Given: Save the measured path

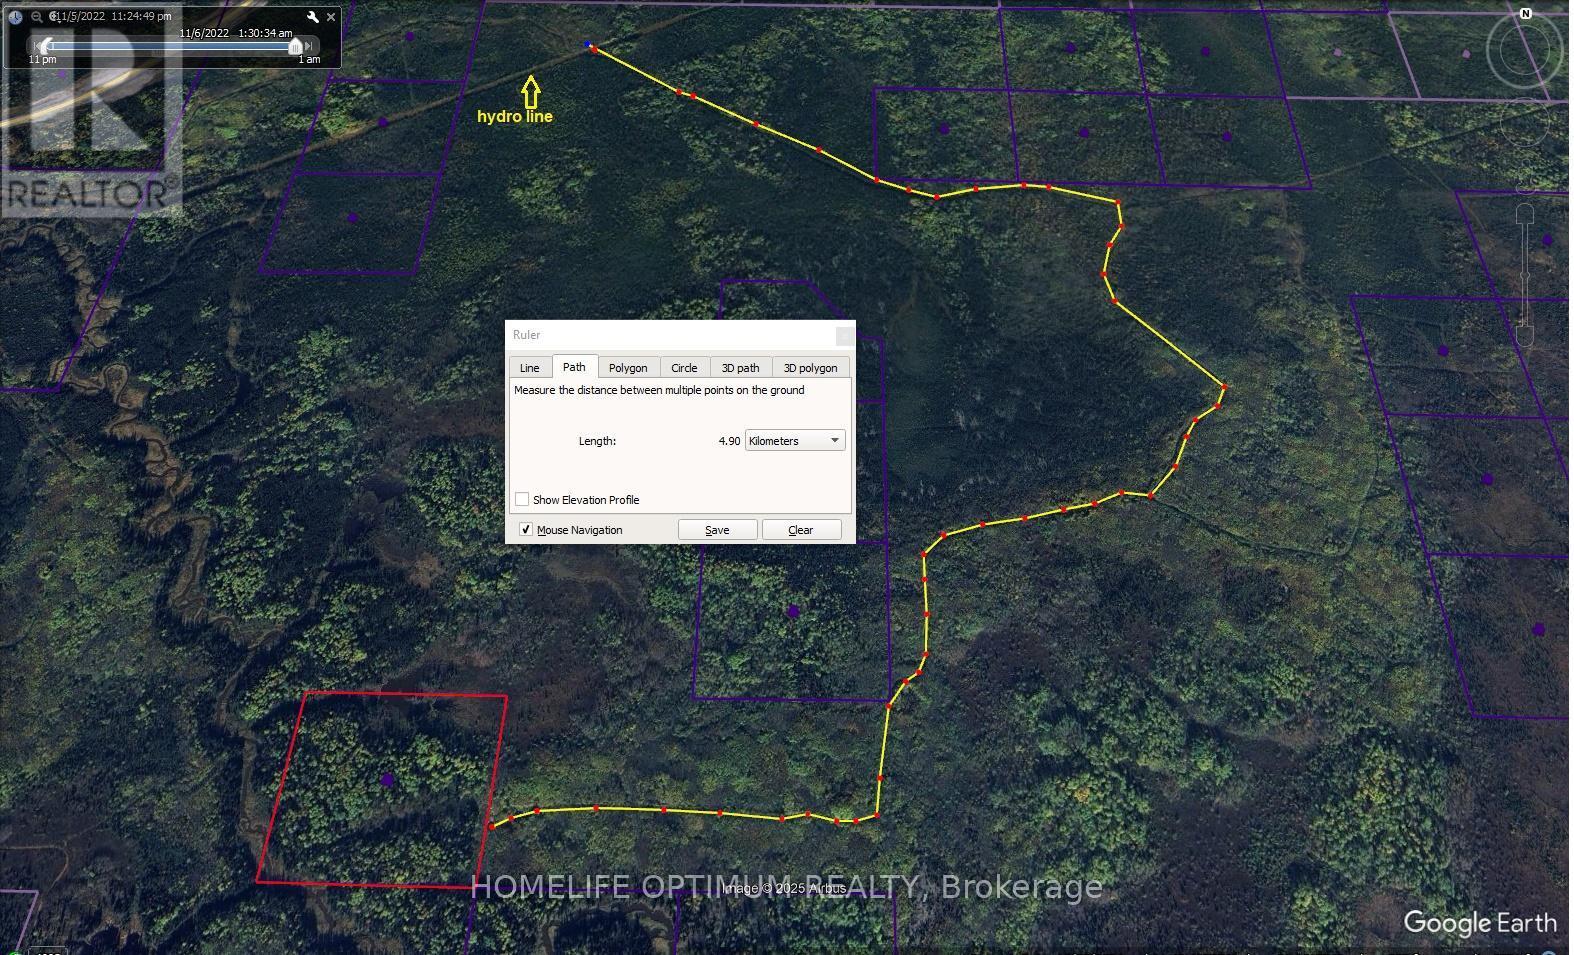Looking at the screenshot, I should (x=717, y=530).
